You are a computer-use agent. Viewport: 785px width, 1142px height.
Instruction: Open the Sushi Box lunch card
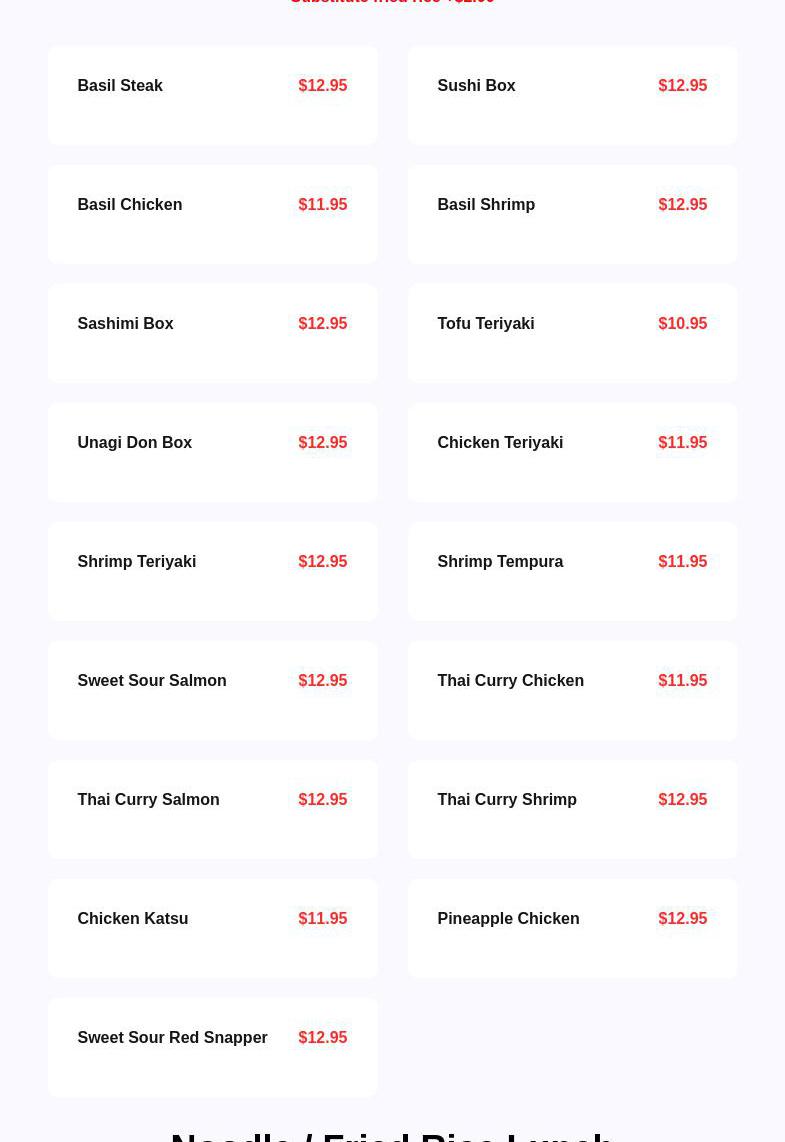coord(572,95)
